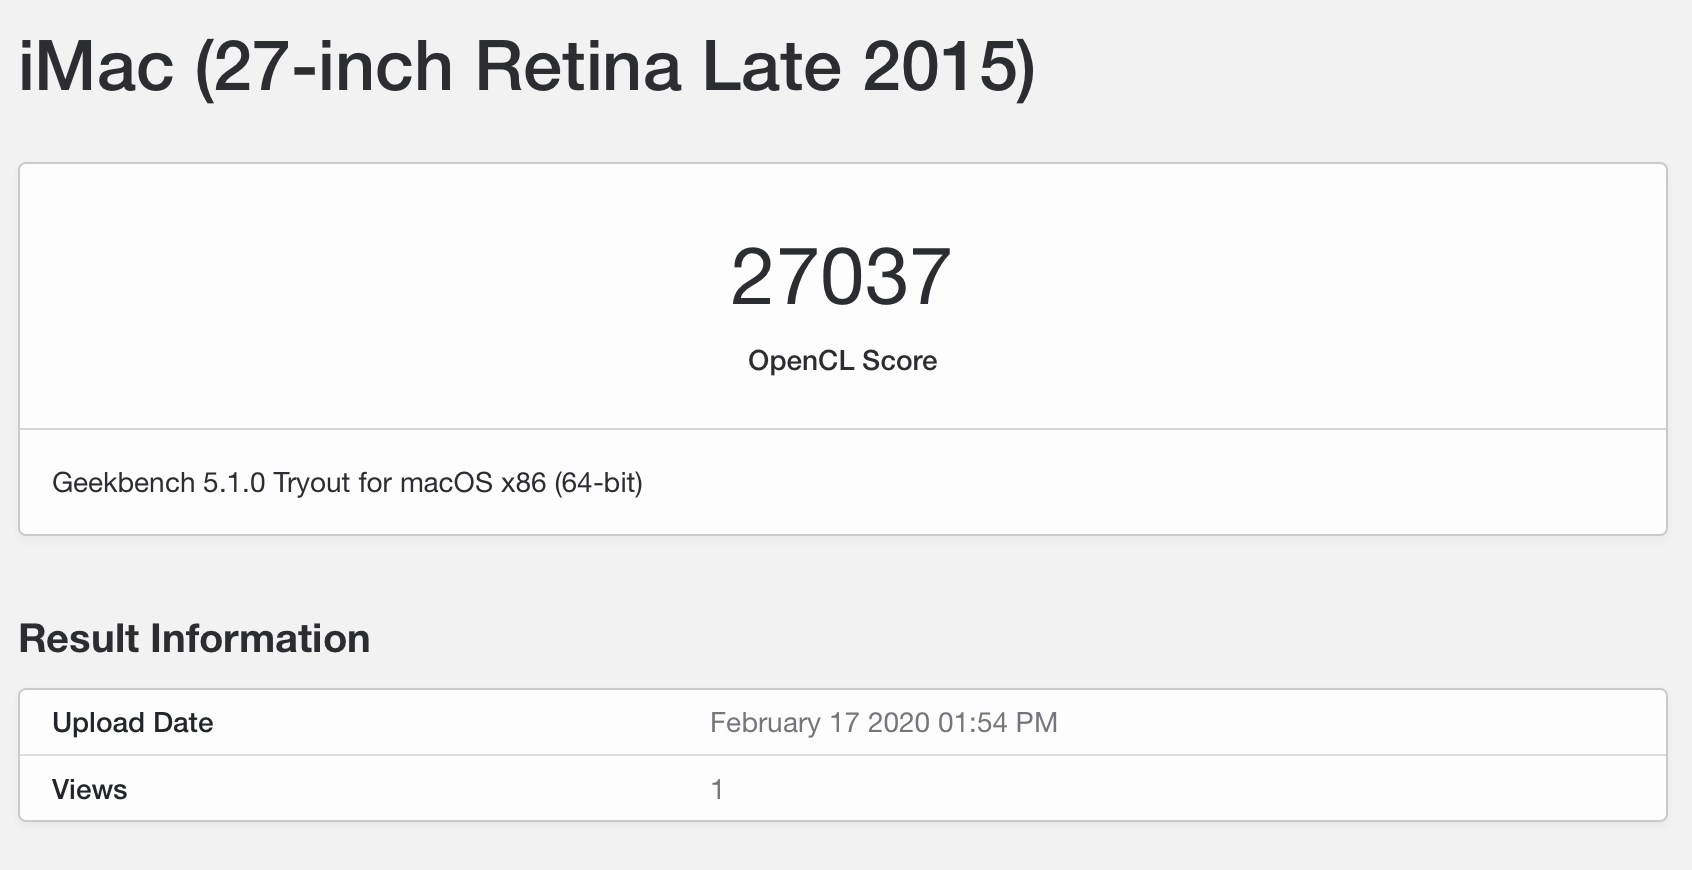This screenshot has width=1692, height=870.
Task: Click the Result Information heading
Action: 194,639
